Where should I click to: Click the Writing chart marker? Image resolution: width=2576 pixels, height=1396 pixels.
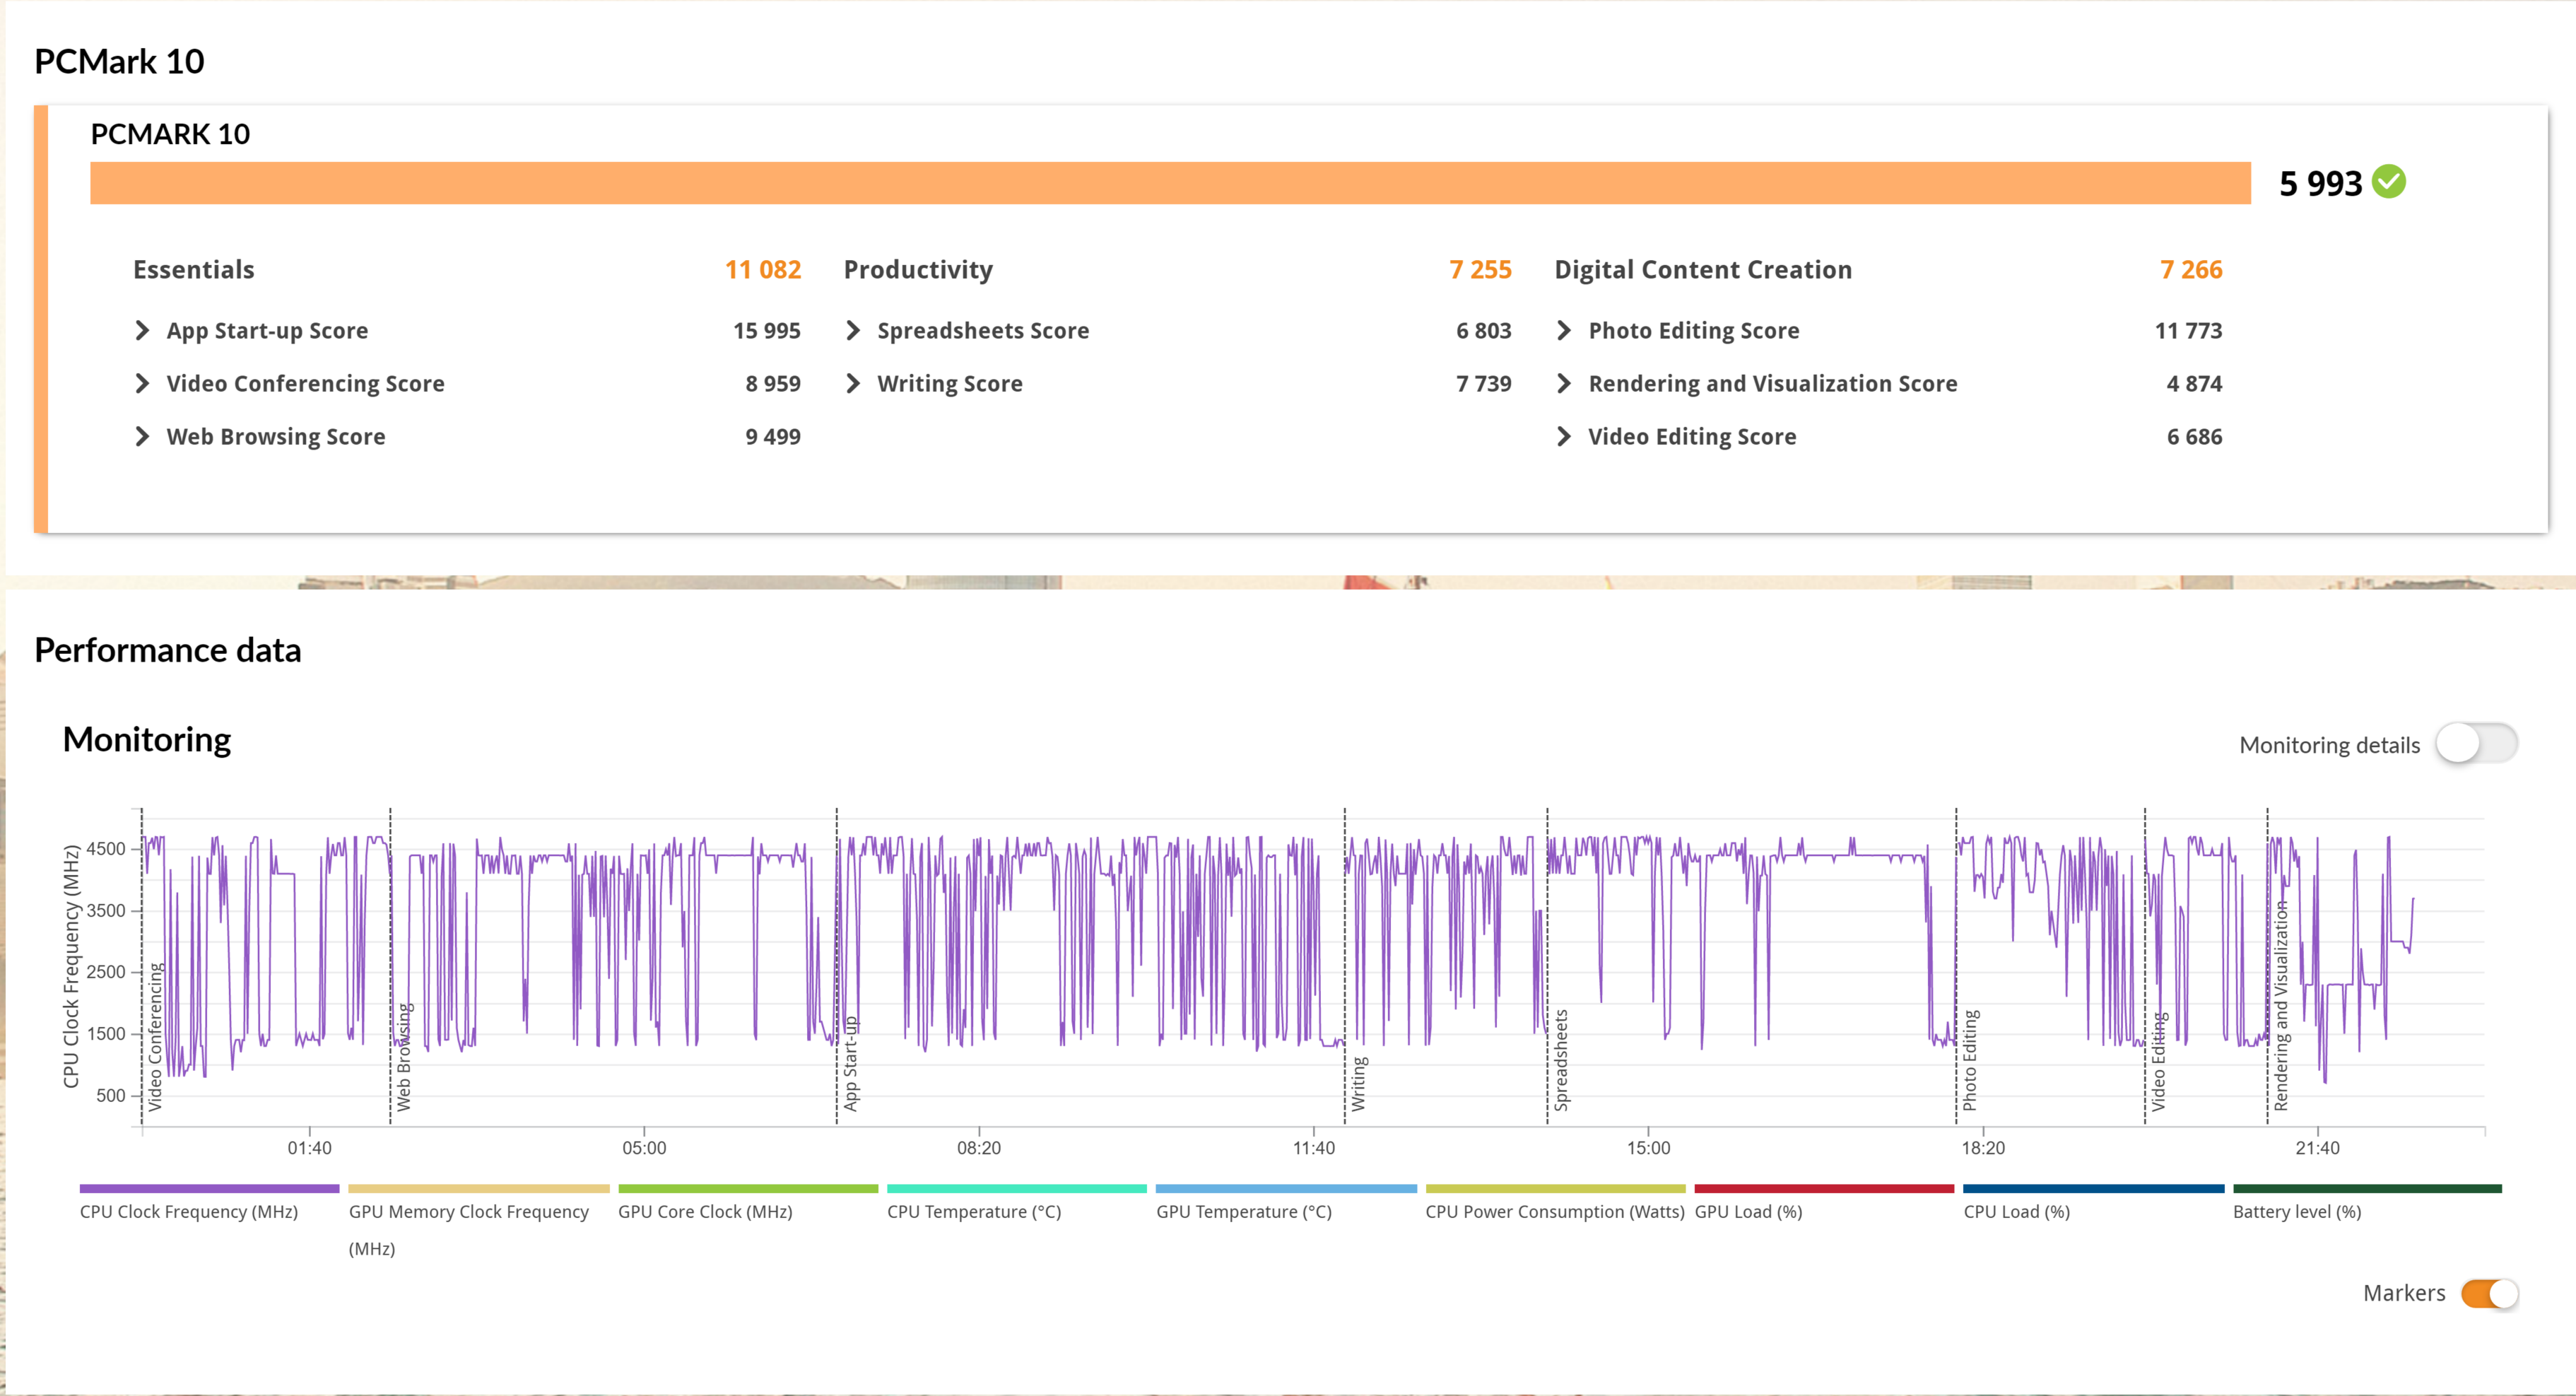tap(1358, 1084)
